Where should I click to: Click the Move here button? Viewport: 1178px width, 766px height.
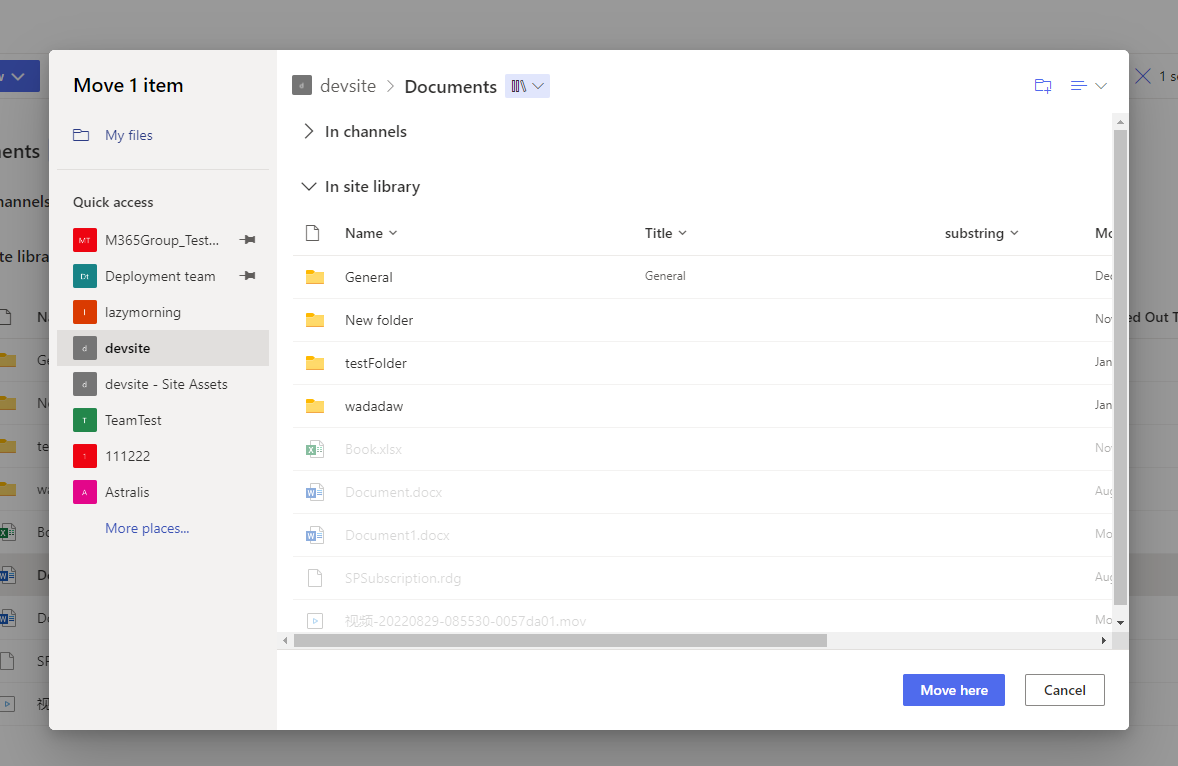[x=953, y=689]
